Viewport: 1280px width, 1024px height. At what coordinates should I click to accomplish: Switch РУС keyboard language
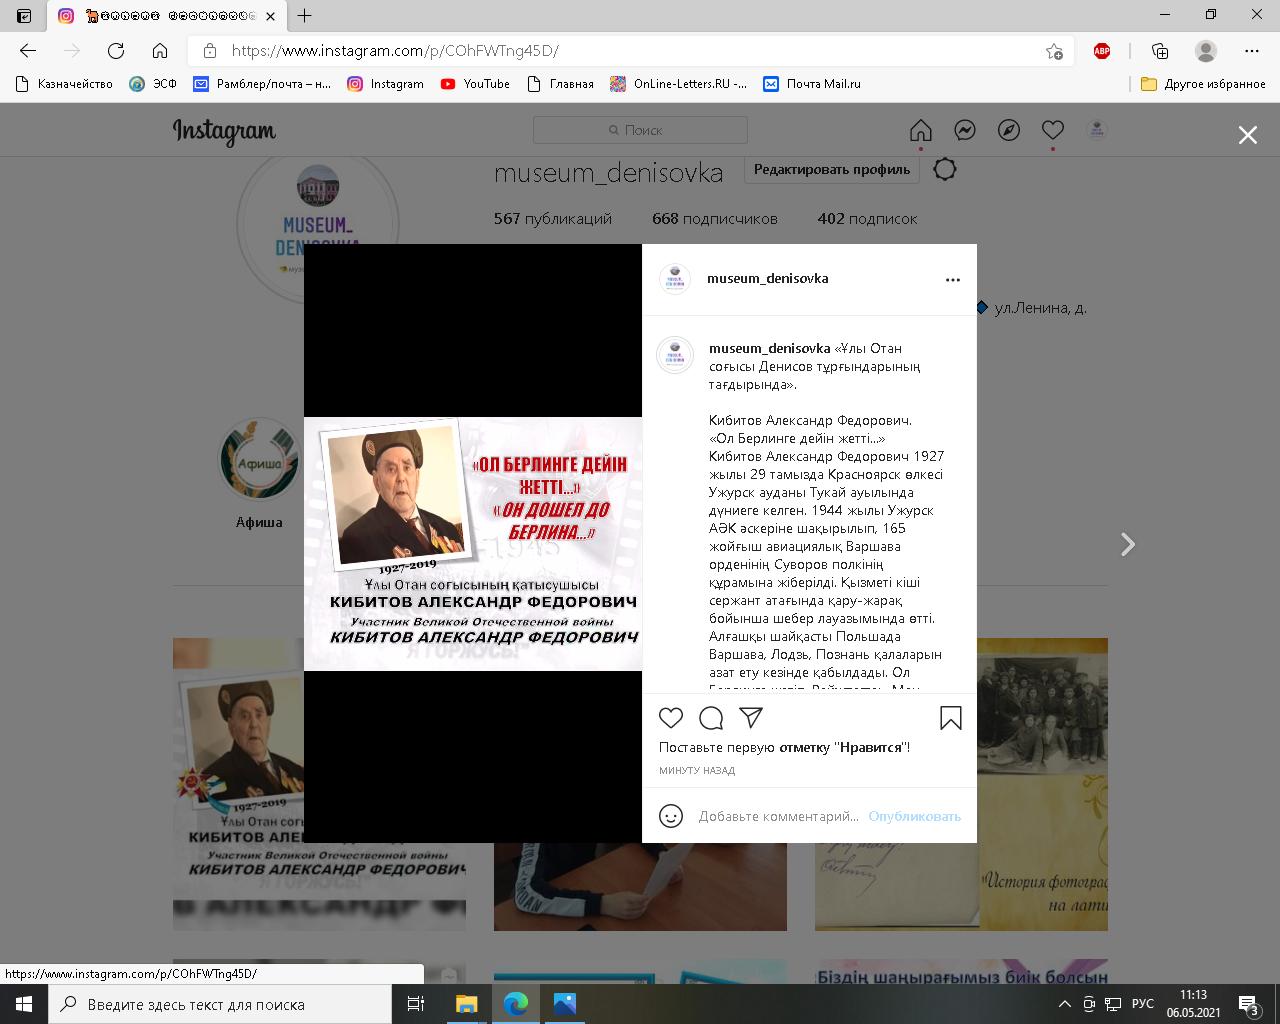pos(1143,1004)
